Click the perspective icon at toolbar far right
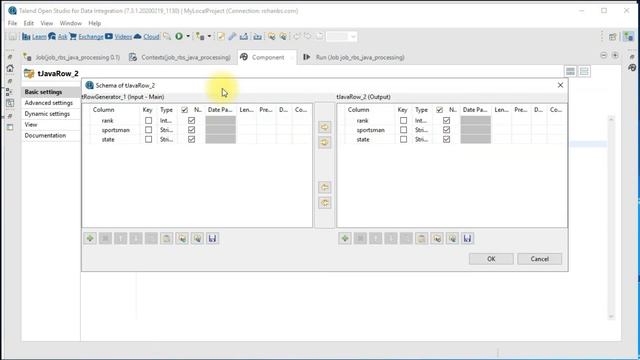The width and height of the screenshot is (640, 360). point(629,37)
